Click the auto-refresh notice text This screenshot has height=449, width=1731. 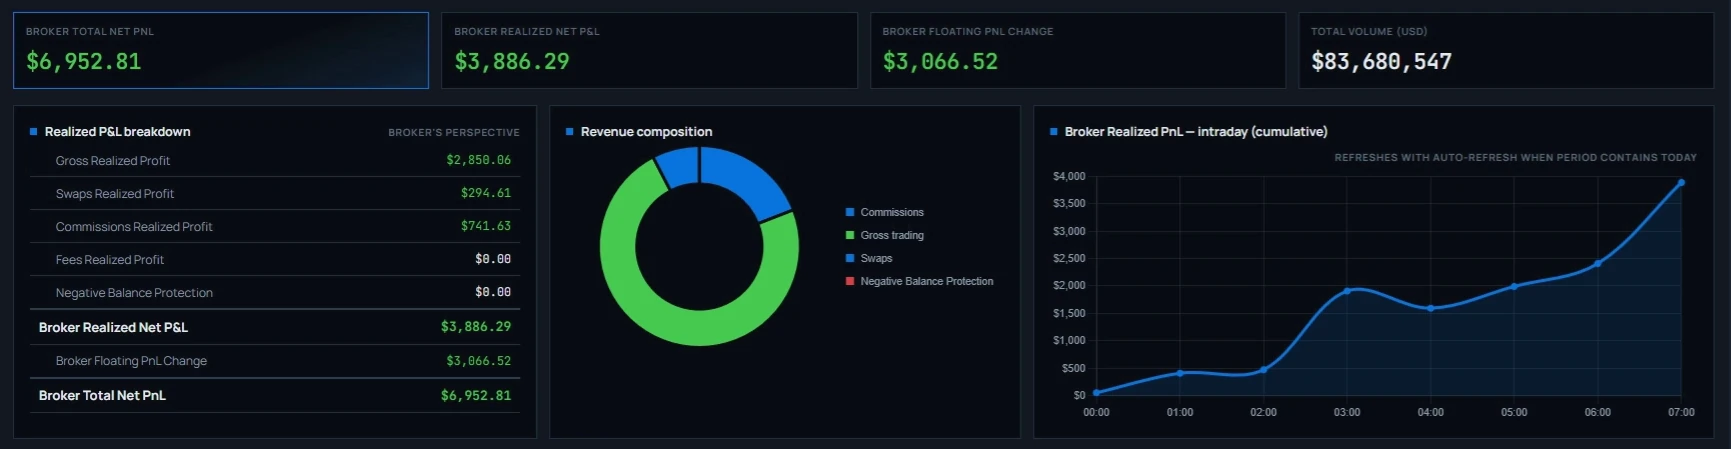pyautogui.click(x=1515, y=157)
